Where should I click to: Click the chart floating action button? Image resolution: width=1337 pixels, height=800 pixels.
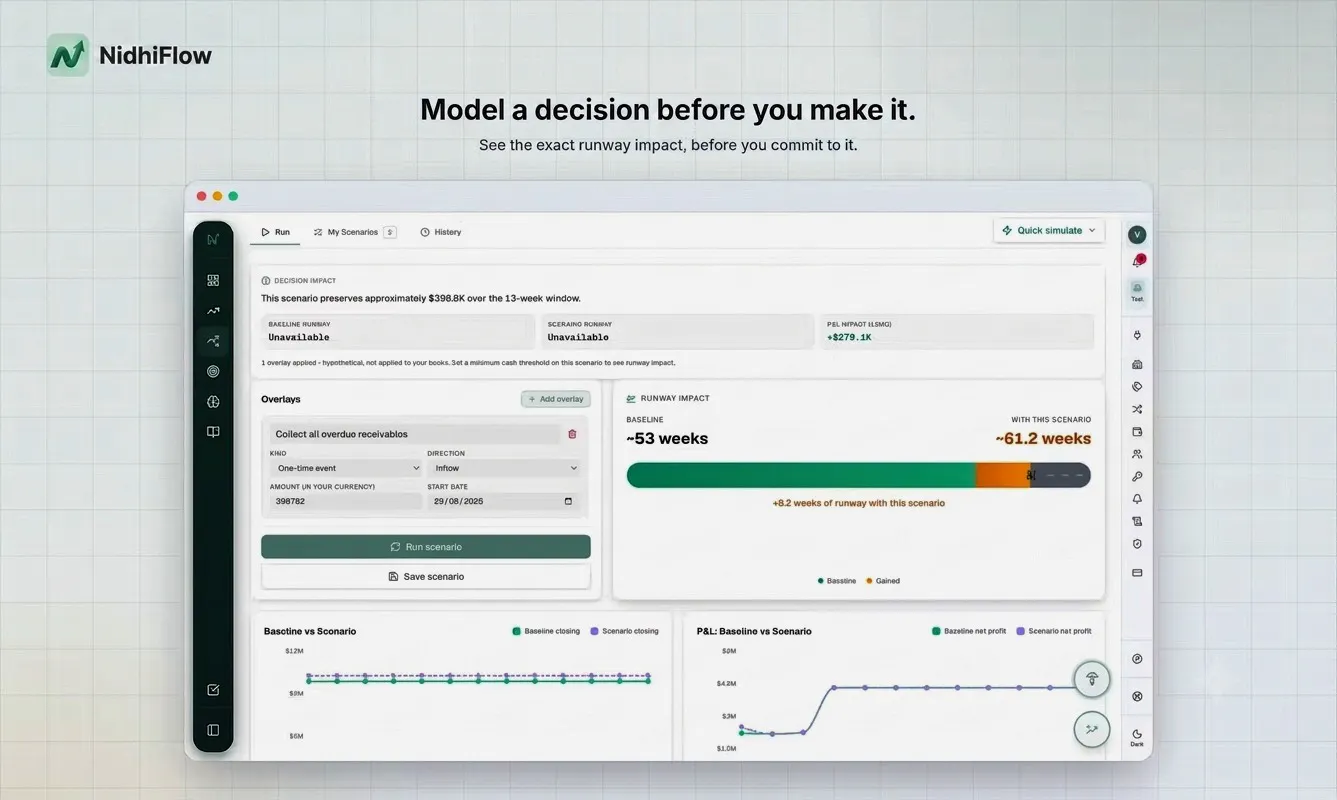click(x=1092, y=729)
